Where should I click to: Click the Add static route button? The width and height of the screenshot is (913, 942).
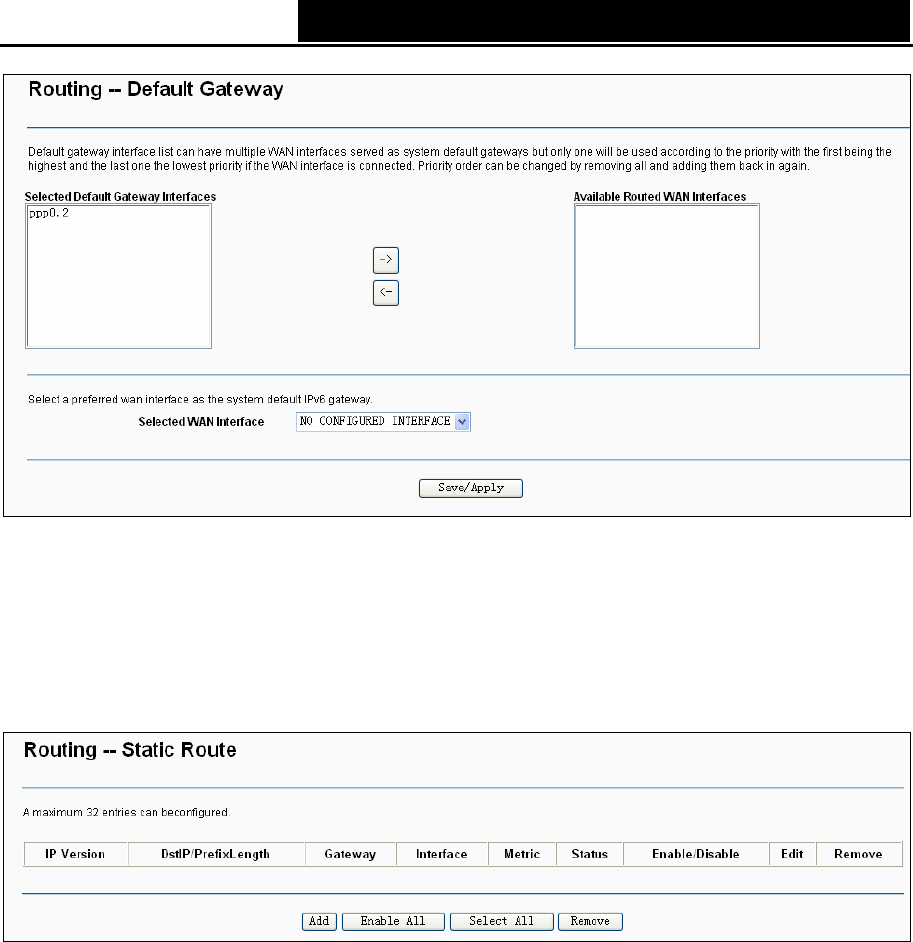click(319, 921)
